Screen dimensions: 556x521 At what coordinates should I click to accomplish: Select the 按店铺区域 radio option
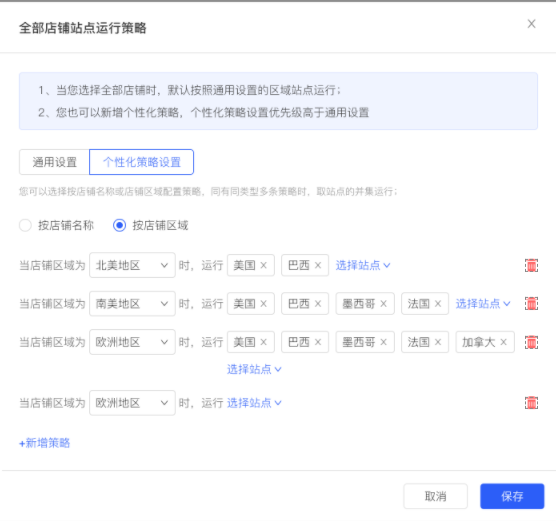pyautogui.click(x=119, y=225)
